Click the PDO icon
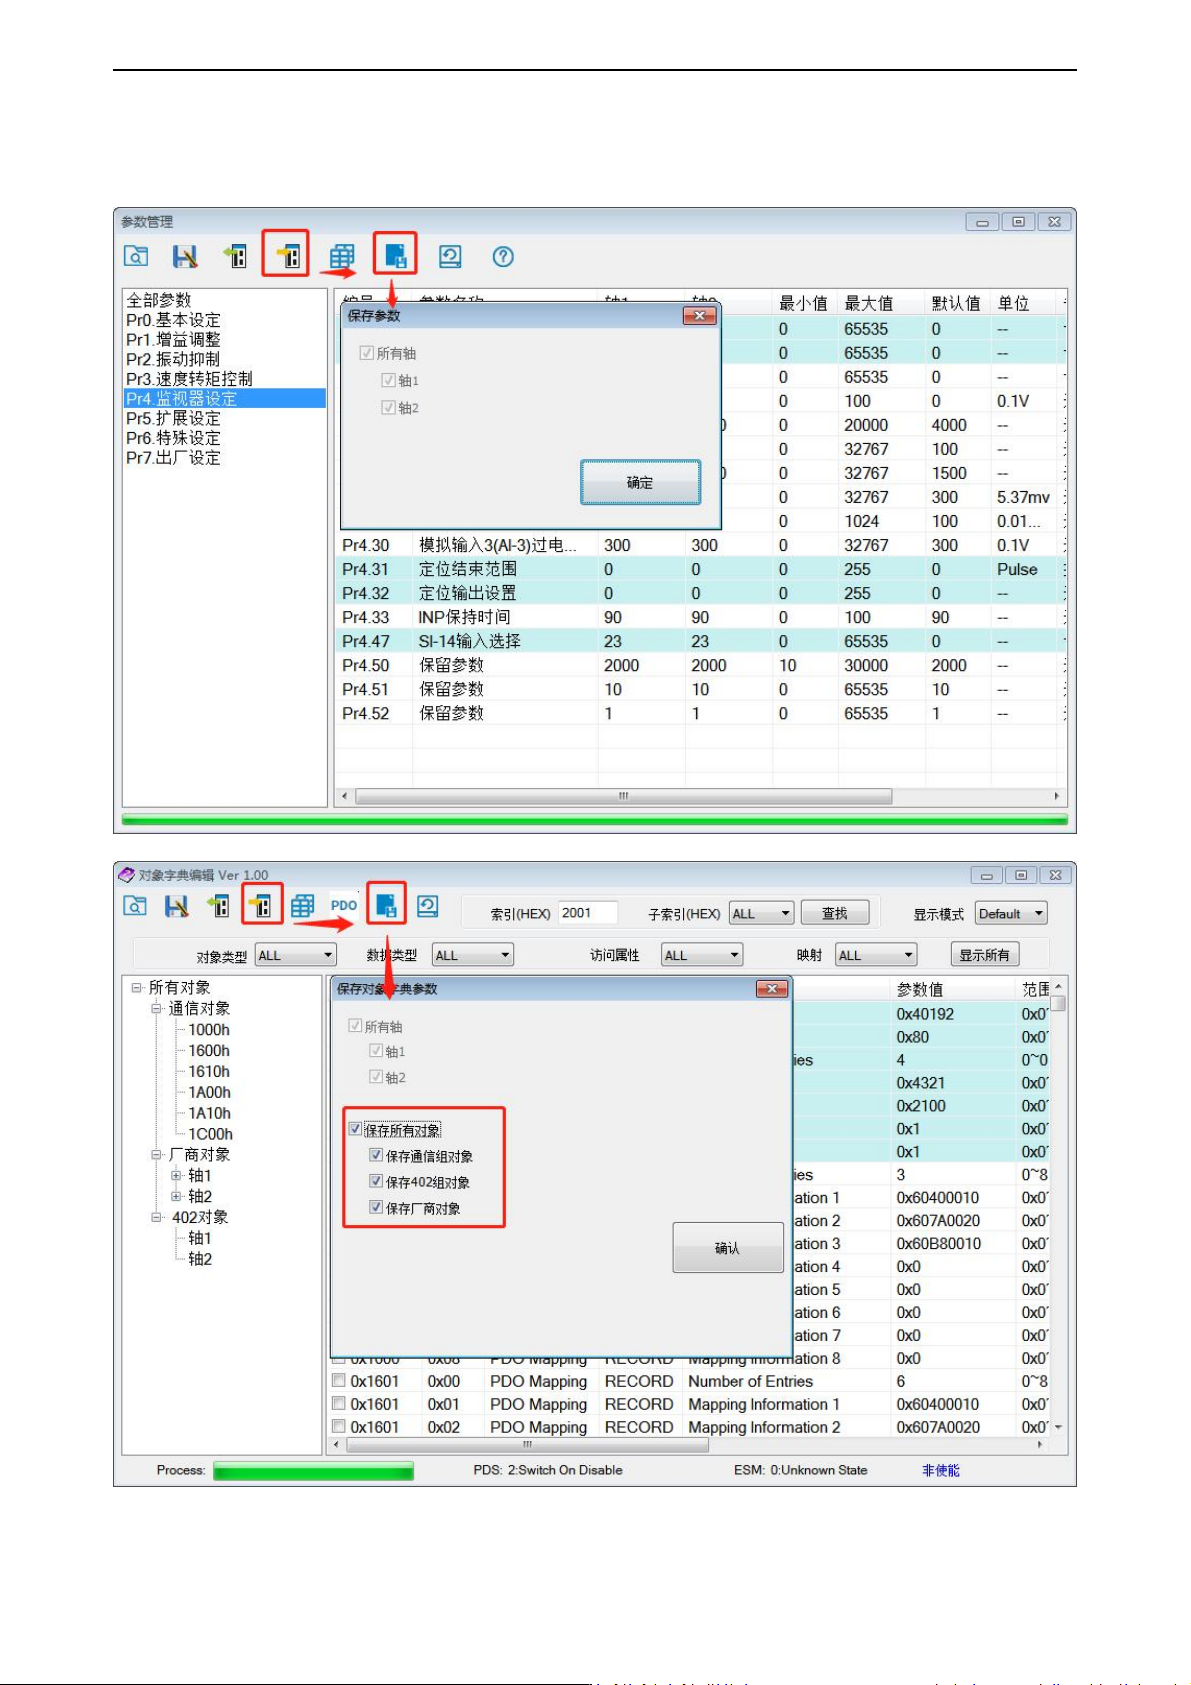 coord(344,905)
